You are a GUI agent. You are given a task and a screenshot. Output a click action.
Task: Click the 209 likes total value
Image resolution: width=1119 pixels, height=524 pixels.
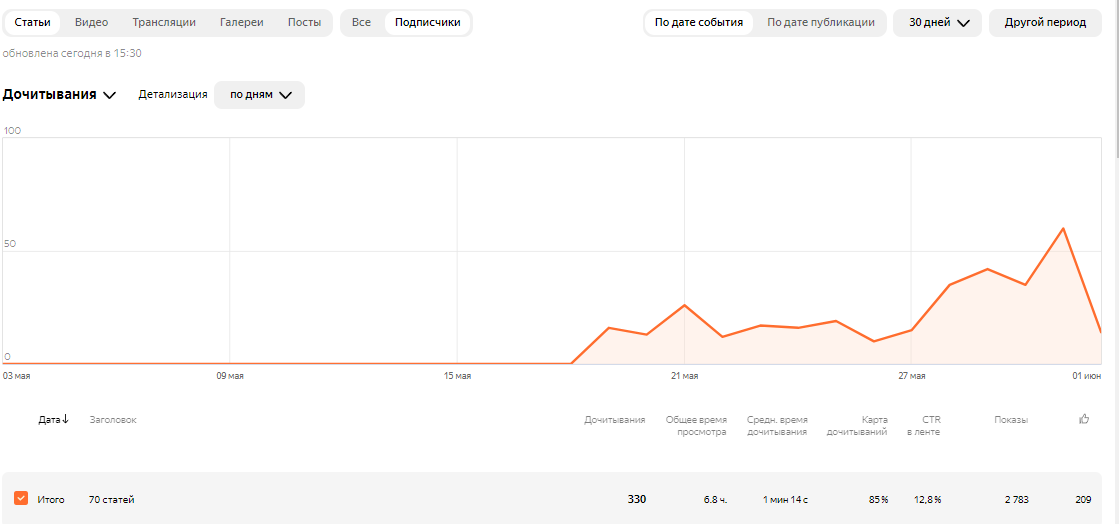coord(1083,500)
